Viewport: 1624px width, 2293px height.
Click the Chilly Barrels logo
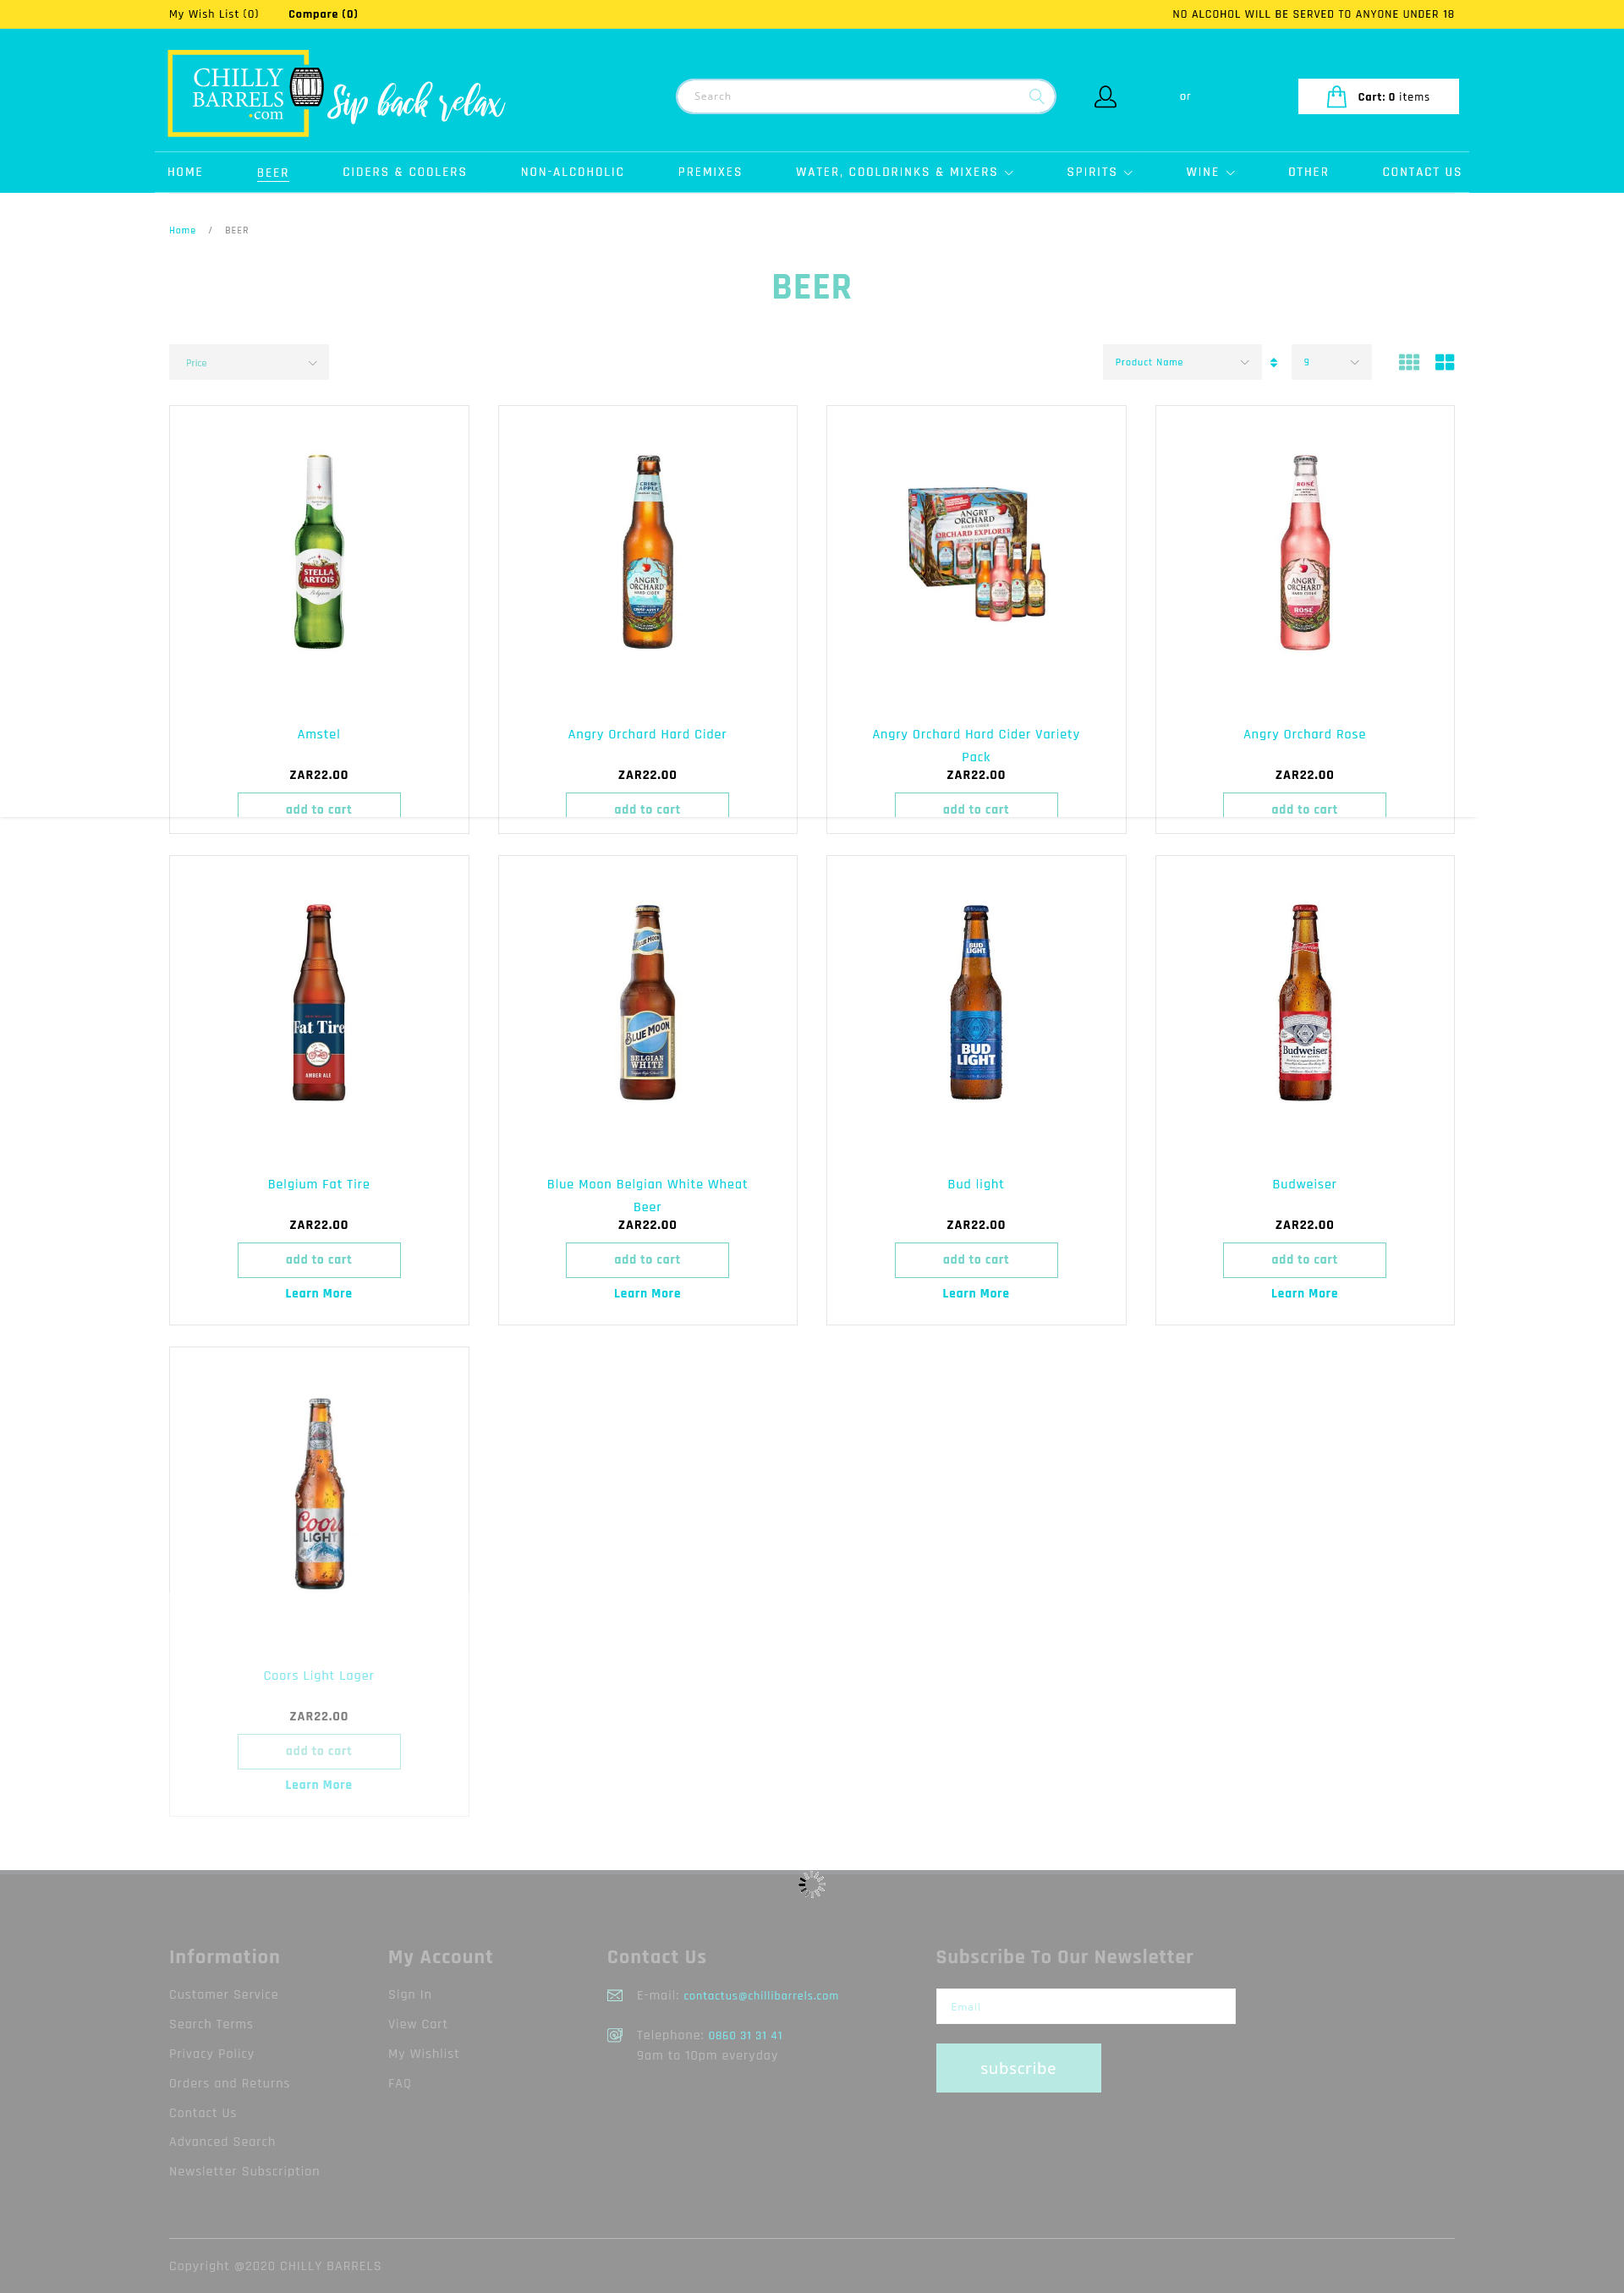[338, 93]
